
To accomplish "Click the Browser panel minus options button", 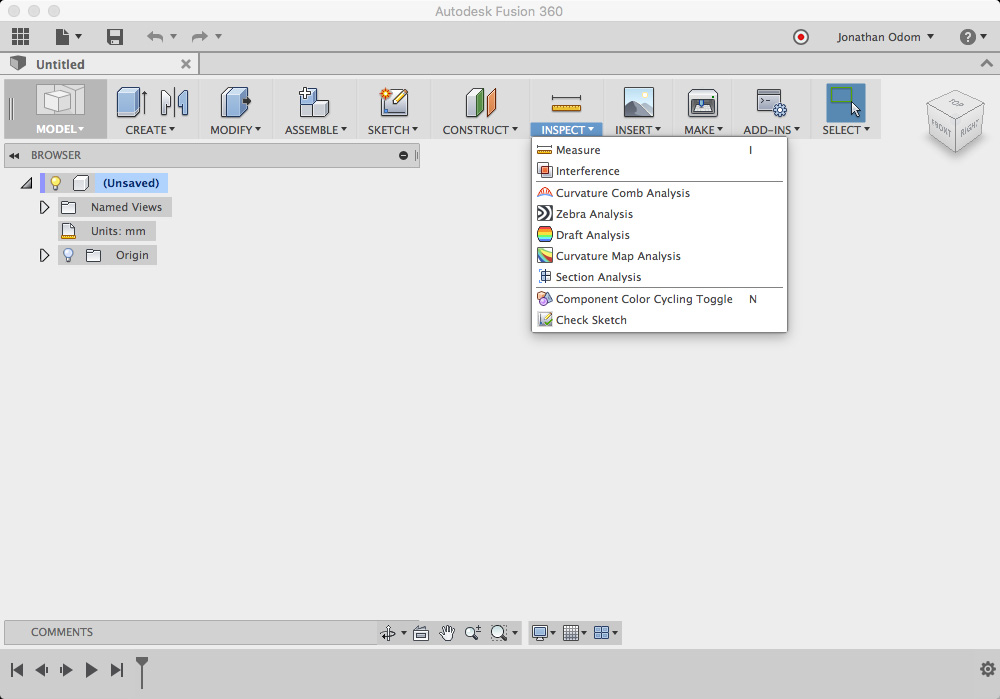I will point(403,155).
